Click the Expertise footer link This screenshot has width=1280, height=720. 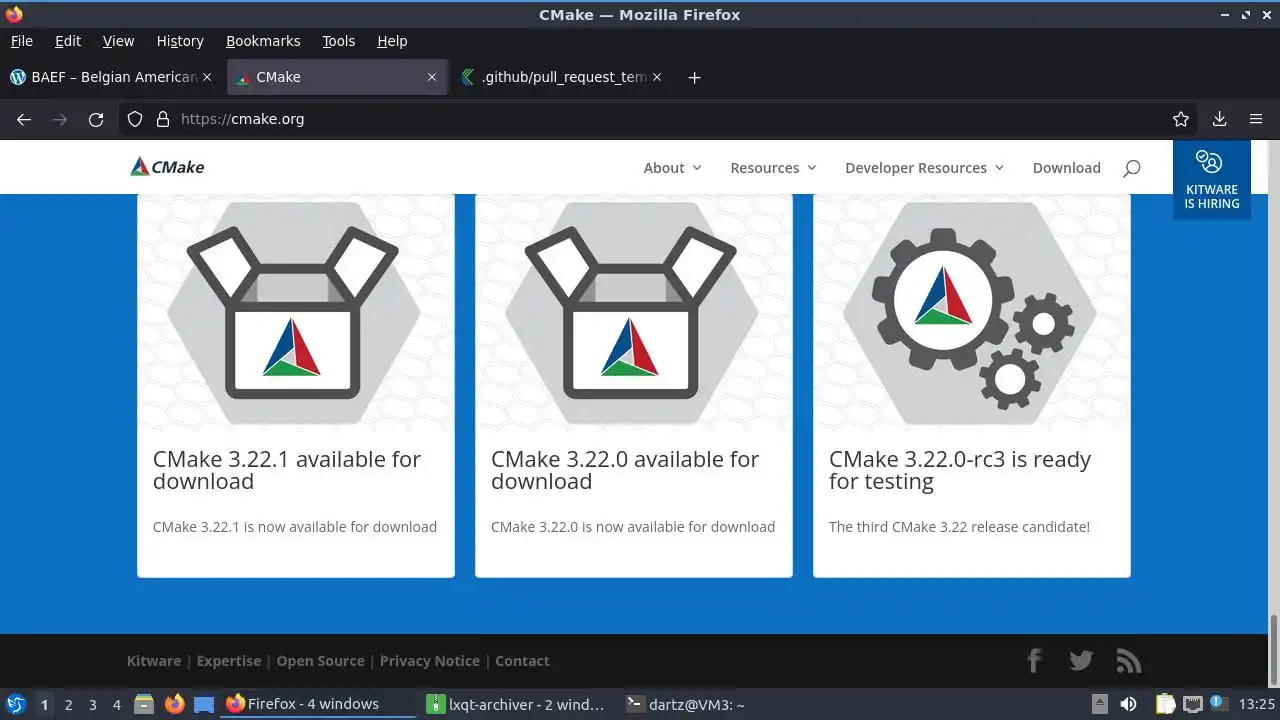pos(229,661)
